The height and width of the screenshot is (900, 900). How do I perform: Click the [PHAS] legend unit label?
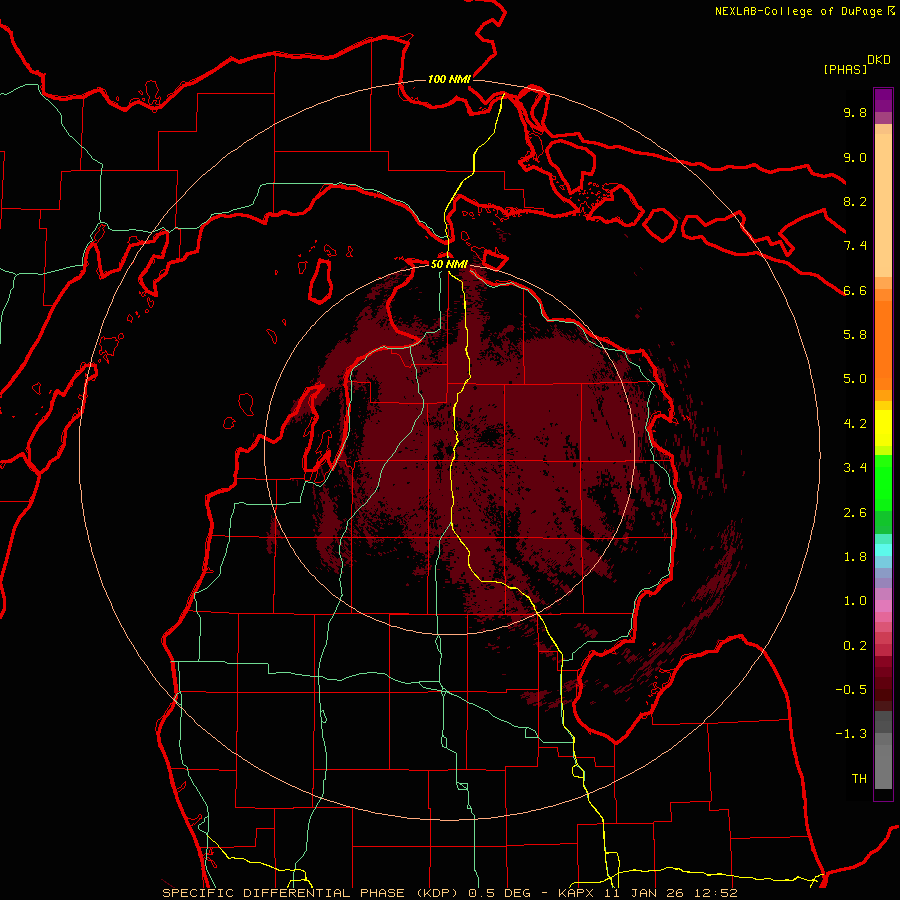click(x=845, y=69)
